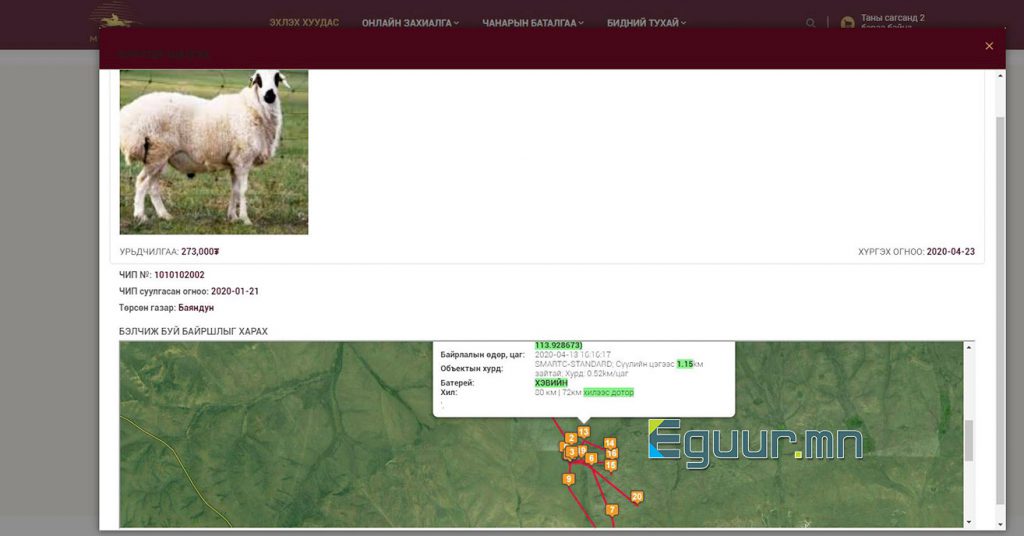This screenshot has height=536, width=1024.
Task: Click the Eguur.mn watermark logo on map
Action: coord(755,440)
